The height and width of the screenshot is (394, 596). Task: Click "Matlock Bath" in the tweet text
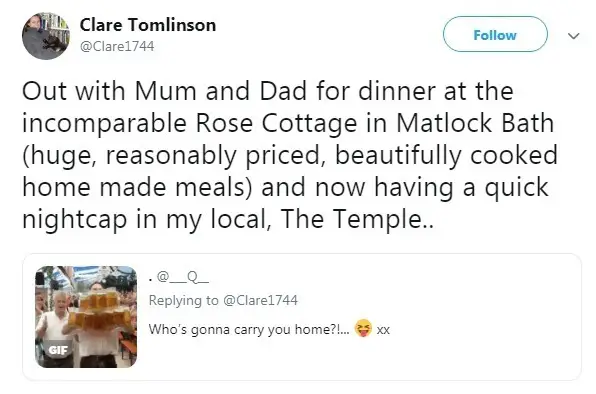(475, 123)
